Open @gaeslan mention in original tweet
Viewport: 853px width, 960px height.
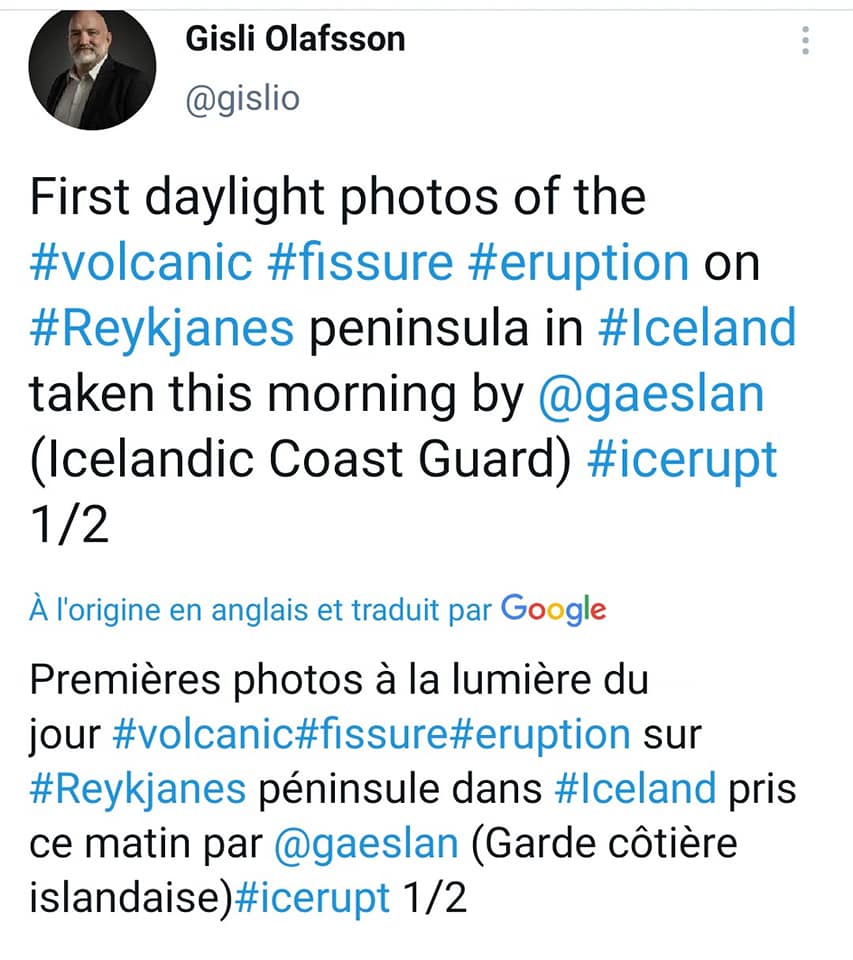(651, 397)
